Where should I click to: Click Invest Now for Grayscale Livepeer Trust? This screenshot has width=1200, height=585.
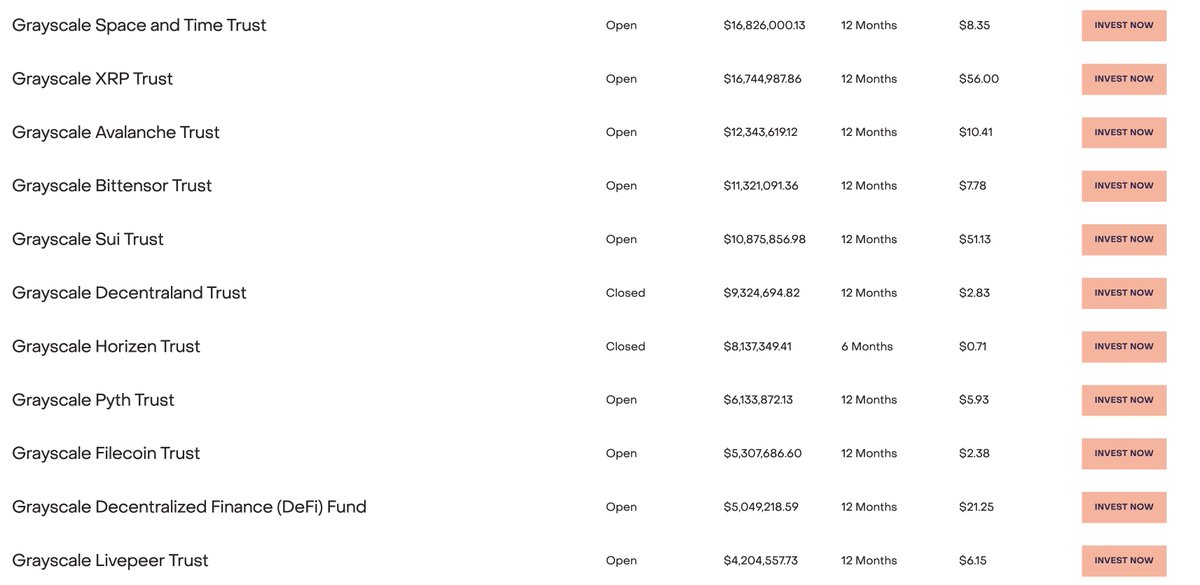[x=1124, y=560]
